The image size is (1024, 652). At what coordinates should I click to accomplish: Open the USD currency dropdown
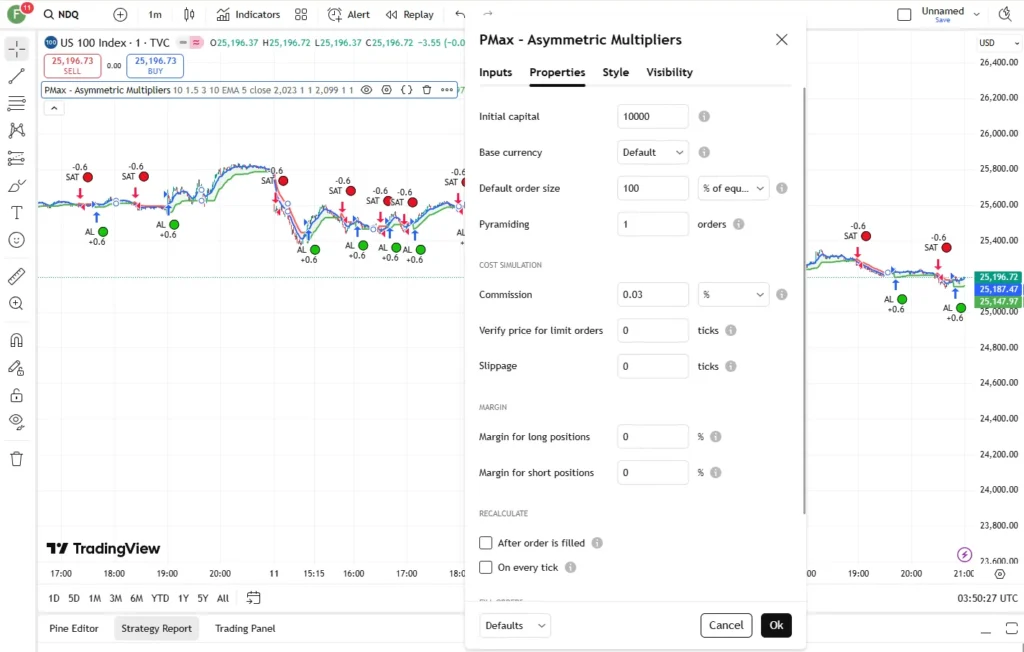pyautogui.click(x=998, y=43)
